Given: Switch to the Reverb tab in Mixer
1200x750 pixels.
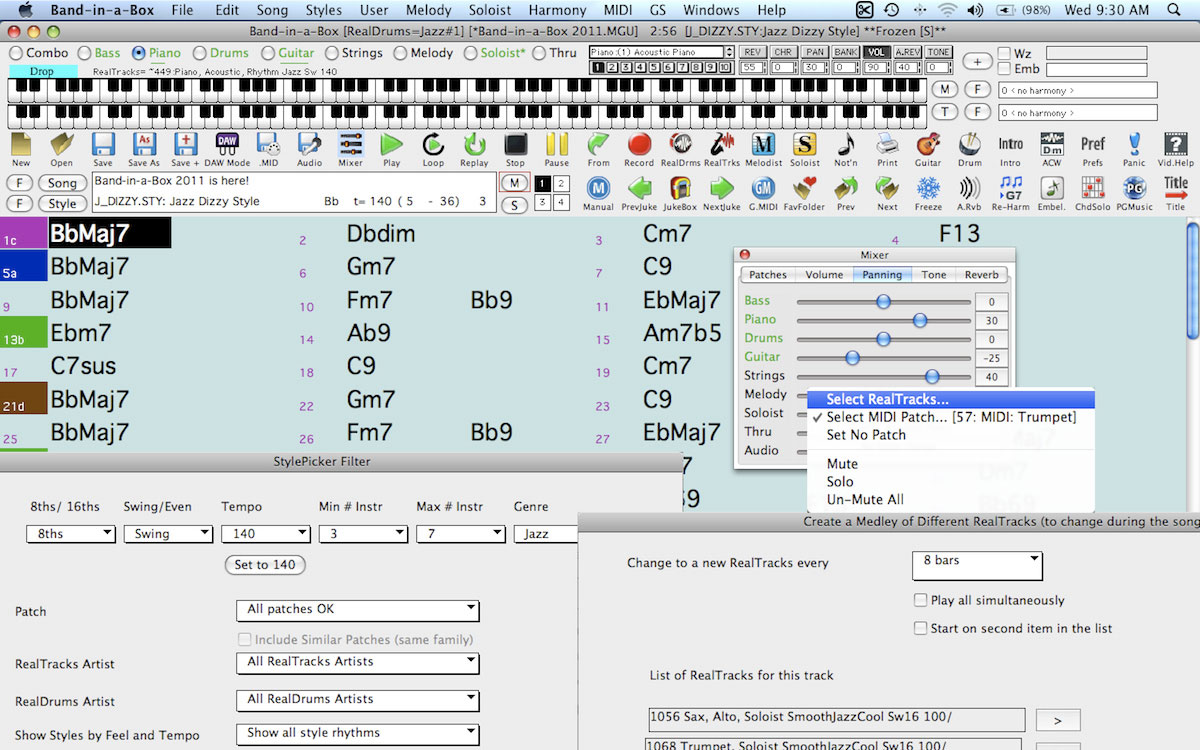Looking at the screenshot, I should coord(981,275).
